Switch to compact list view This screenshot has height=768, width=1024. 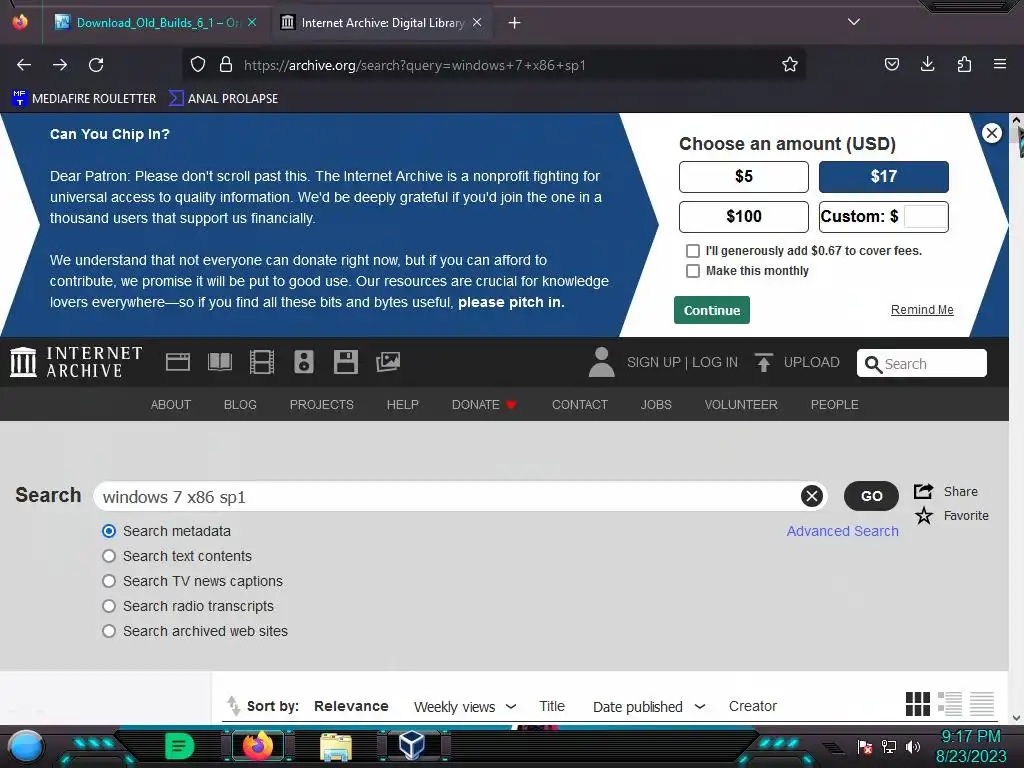982,704
